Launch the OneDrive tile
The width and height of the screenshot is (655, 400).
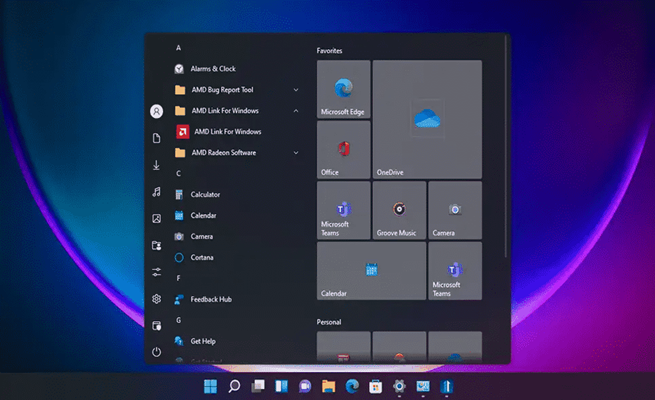(x=426, y=119)
